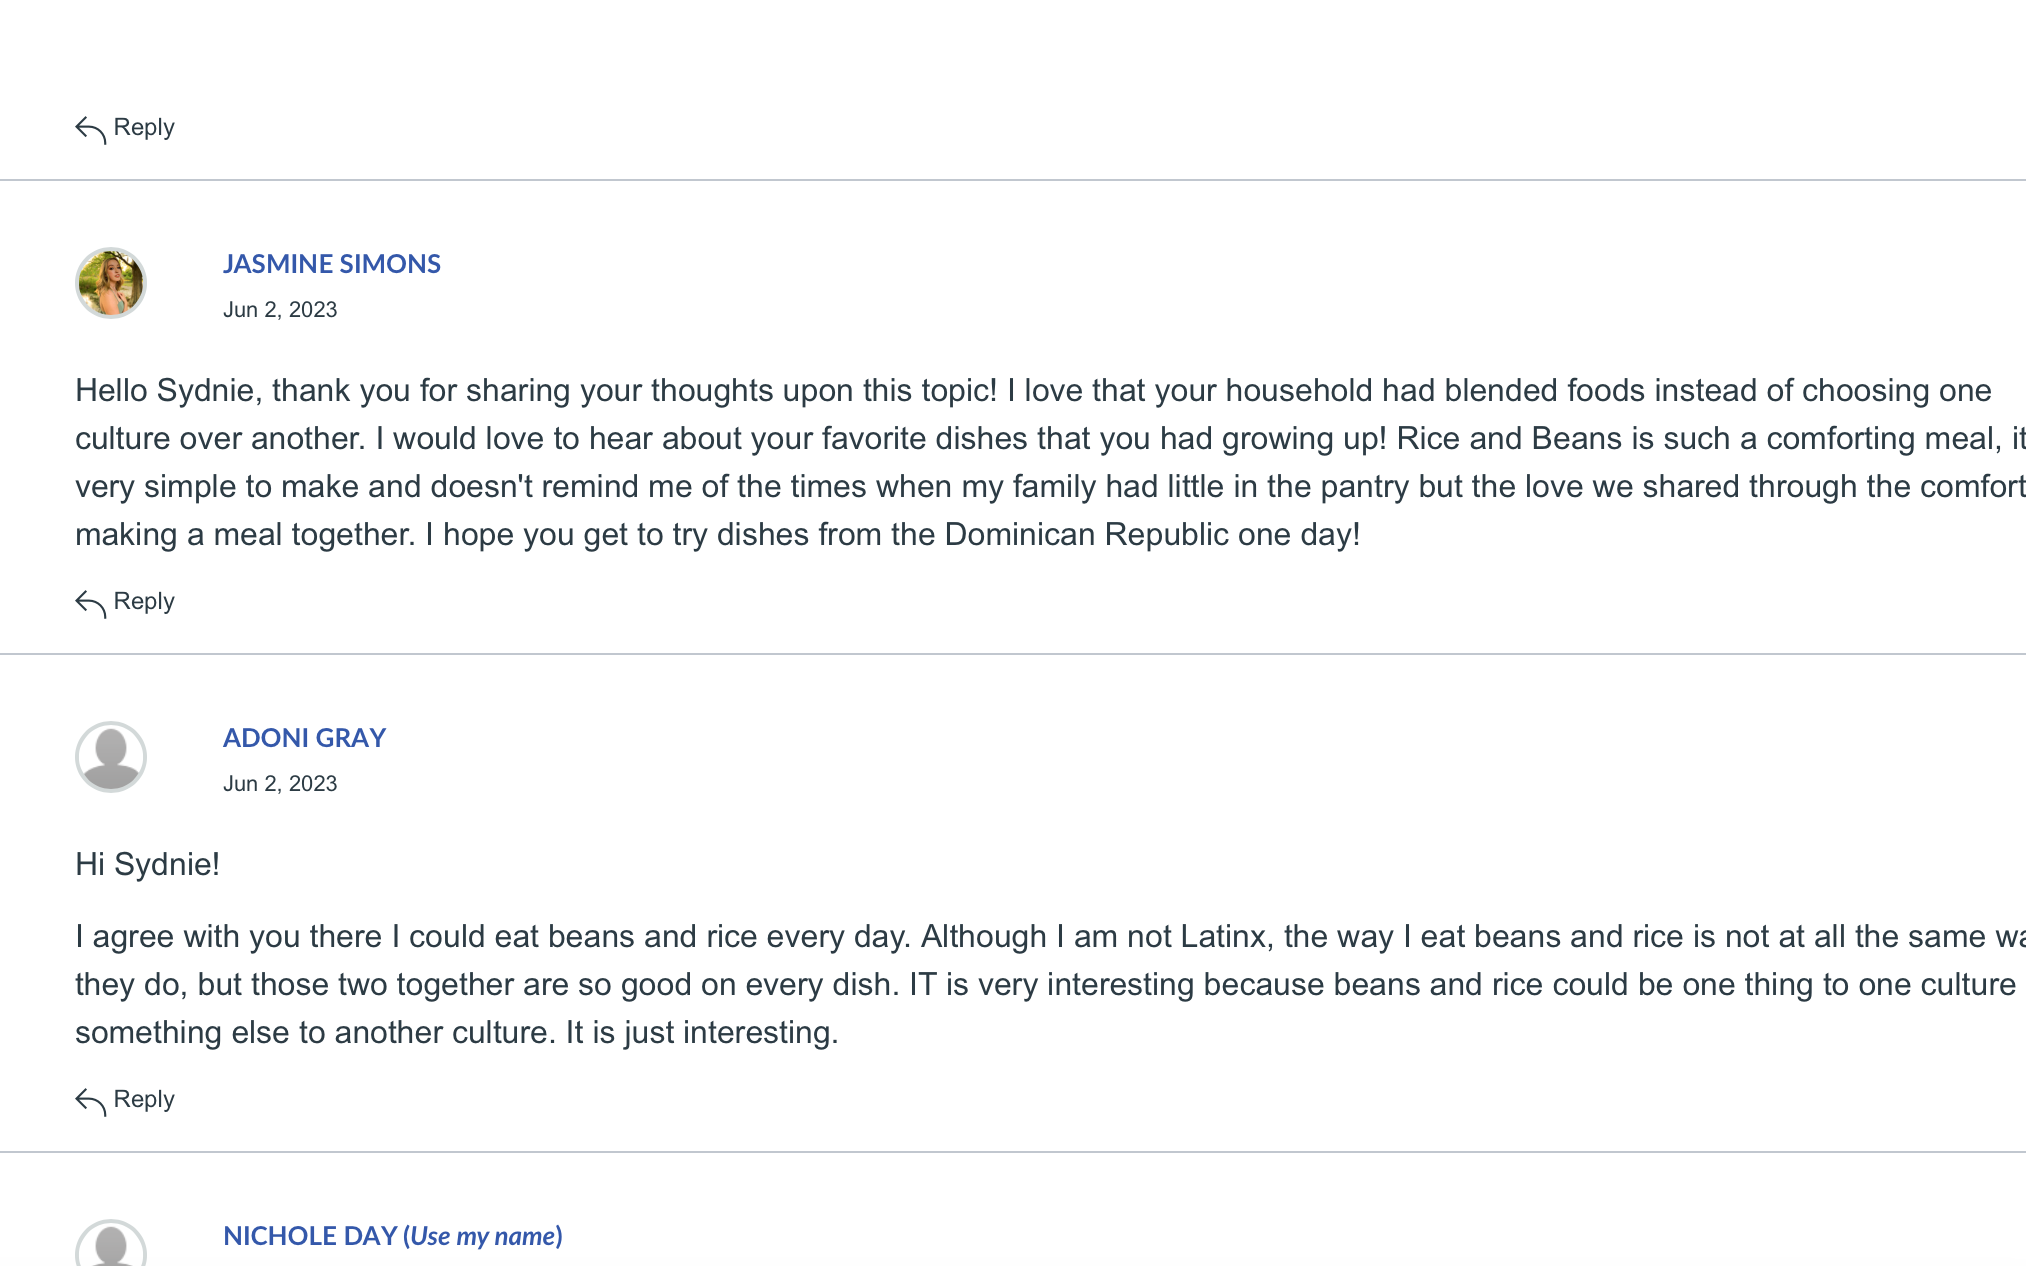Open NICHOLE DAY (Use my name) link
2026x1266 pixels.
[393, 1236]
